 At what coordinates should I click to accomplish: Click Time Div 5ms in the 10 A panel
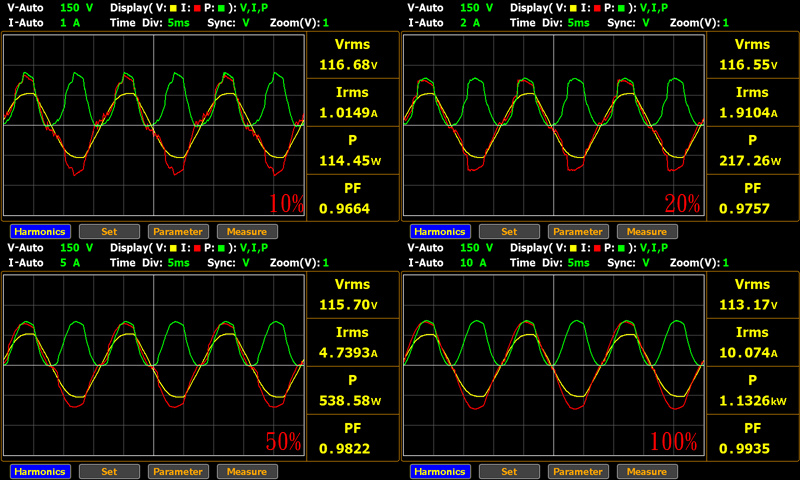(x=549, y=263)
